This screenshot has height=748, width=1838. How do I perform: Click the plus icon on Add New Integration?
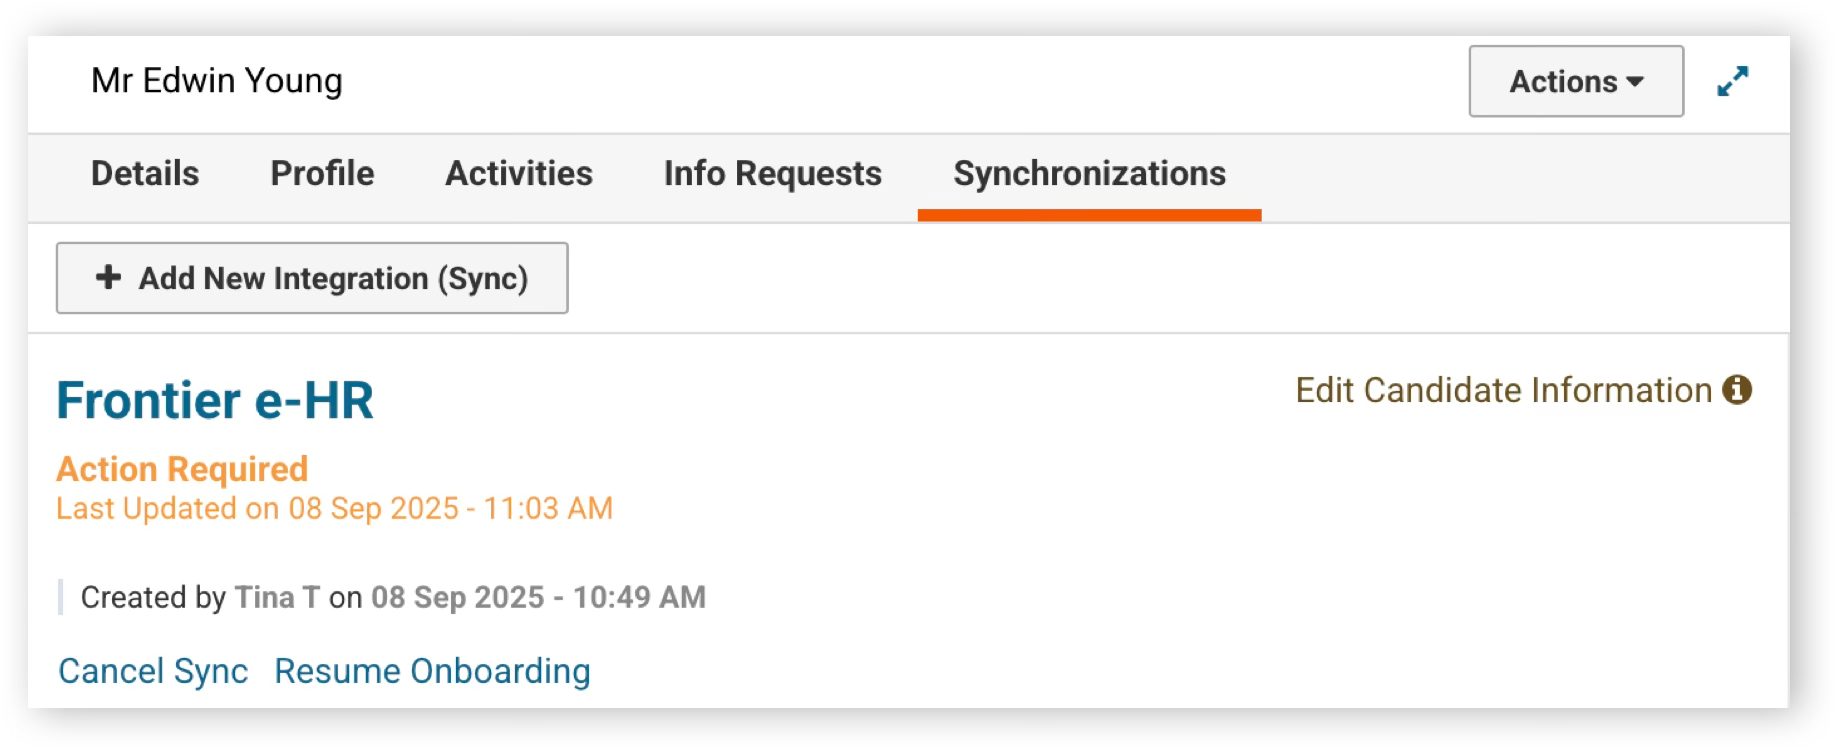pyautogui.click(x=108, y=277)
